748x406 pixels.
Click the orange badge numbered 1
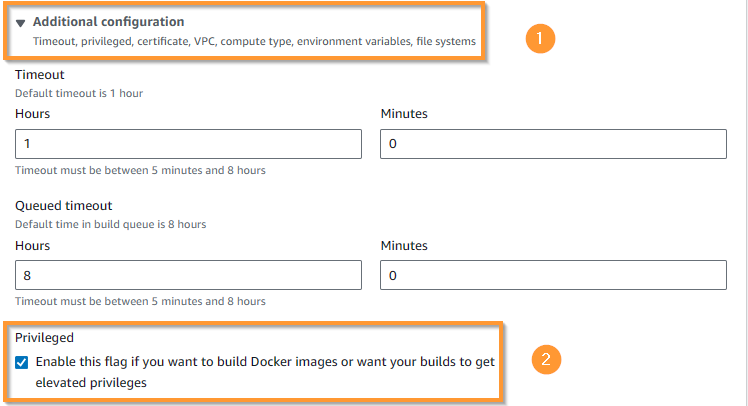pyautogui.click(x=540, y=38)
